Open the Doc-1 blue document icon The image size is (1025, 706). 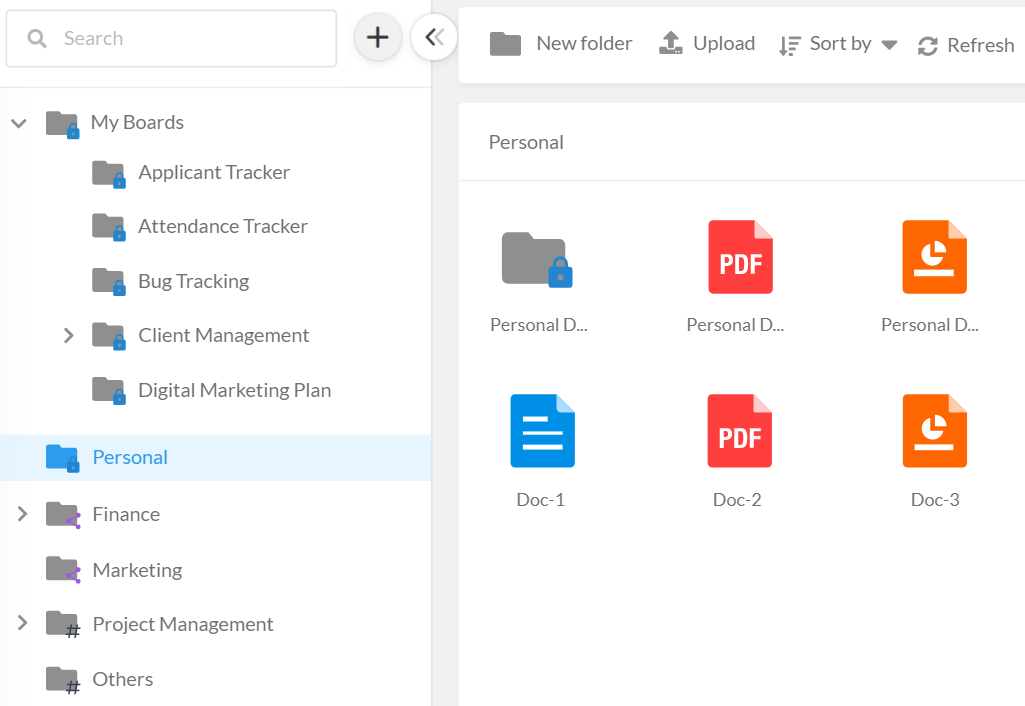542,431
